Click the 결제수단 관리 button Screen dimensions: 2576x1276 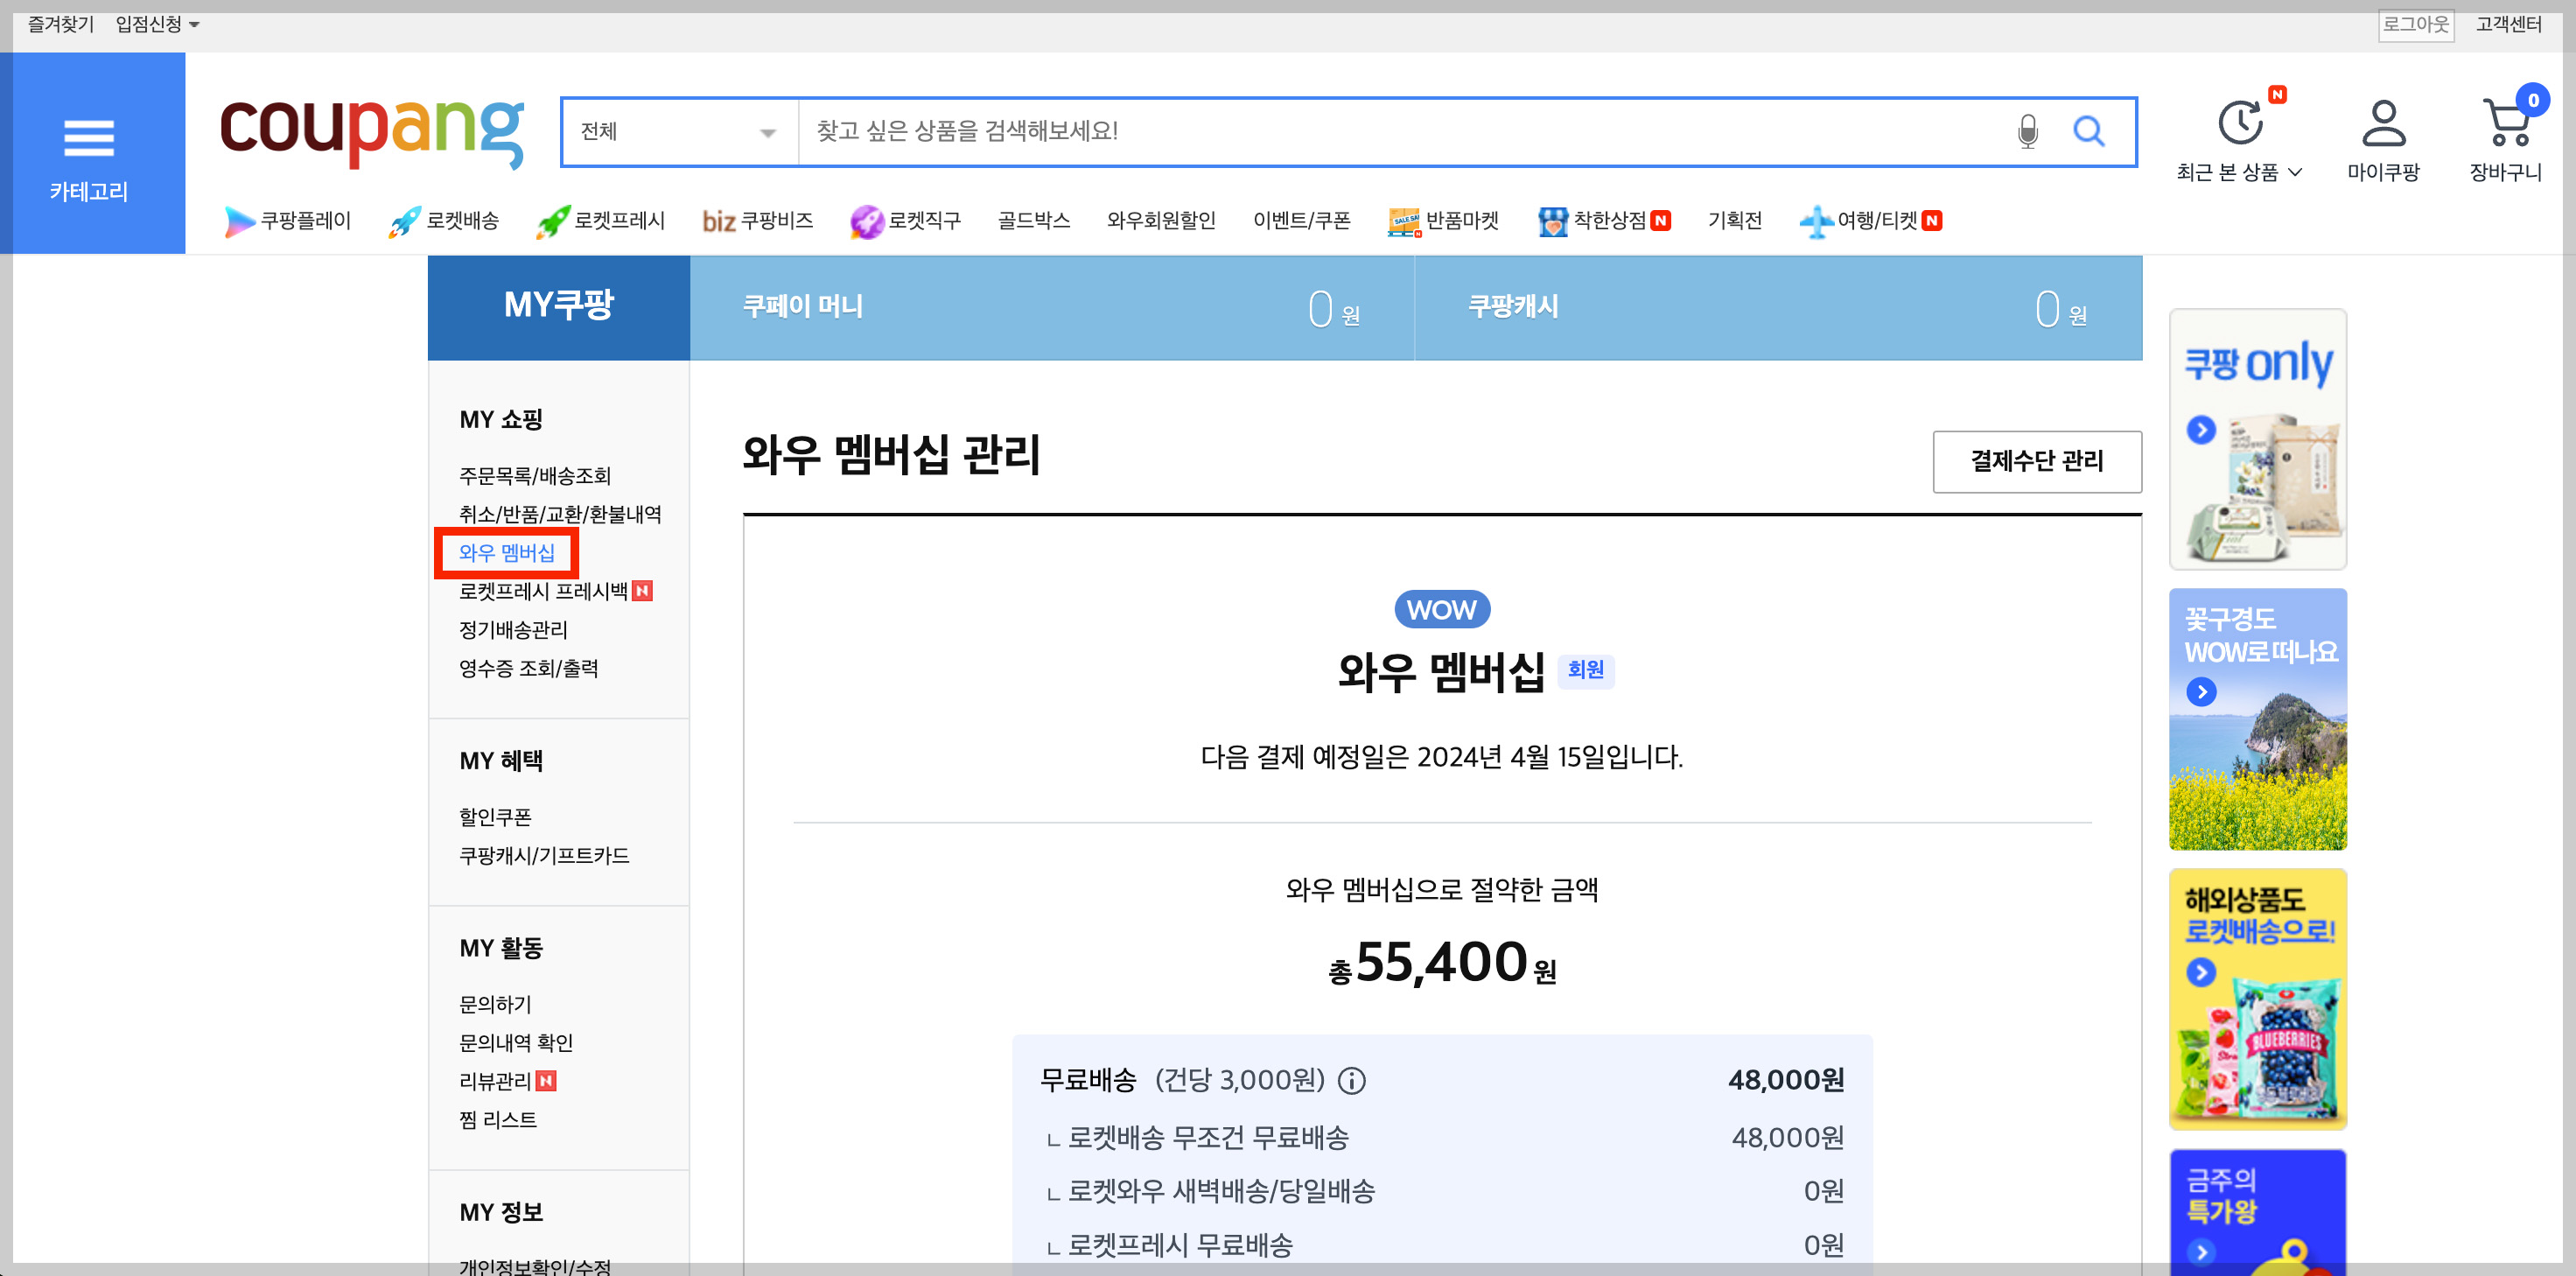coord(2036,461)
